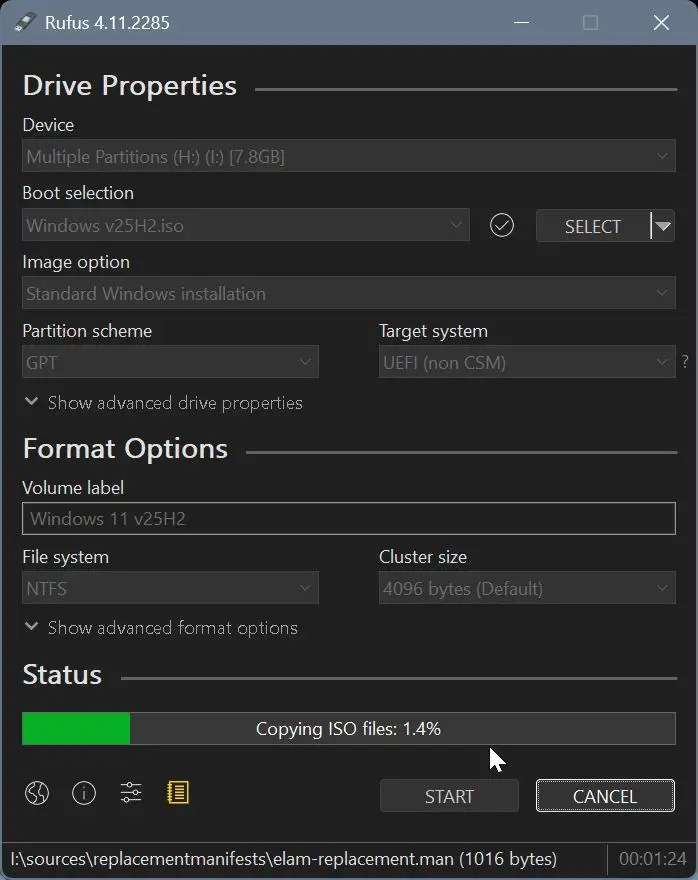Expand advanced format options
This screenshot has width=698, height=880.
click(x=160, y=628)
